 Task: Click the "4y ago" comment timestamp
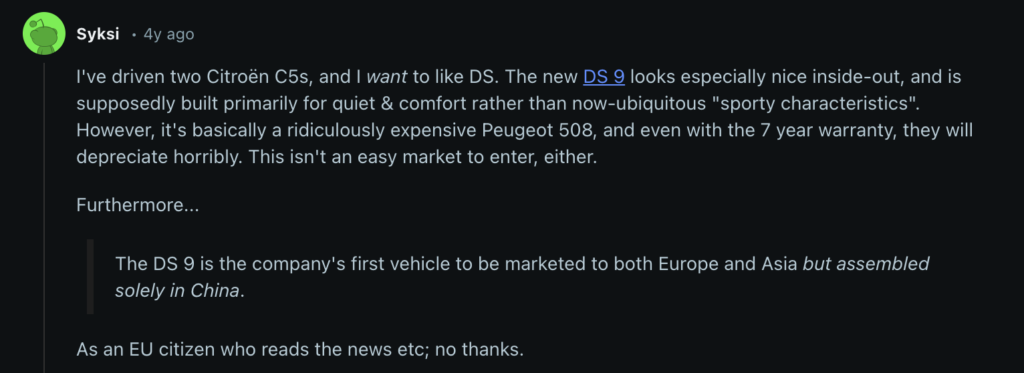(x=168, y=34)
